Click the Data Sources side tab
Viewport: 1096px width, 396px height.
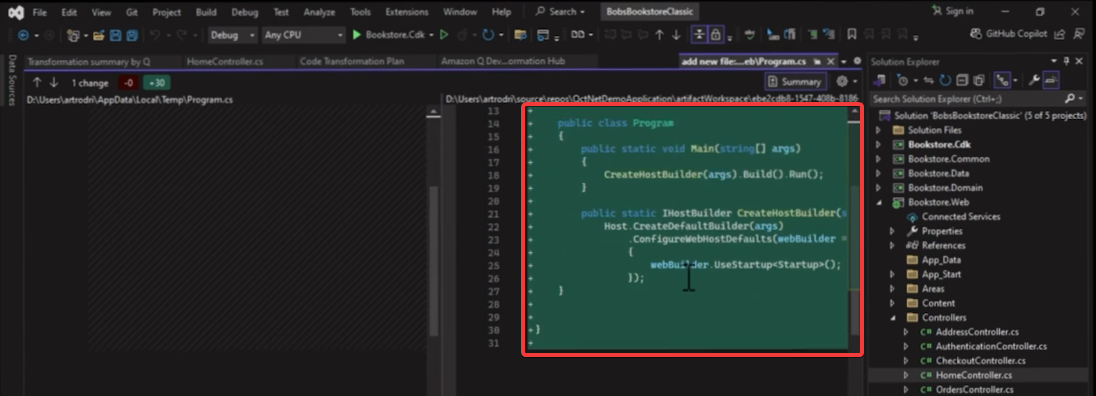tap(12, 80)
